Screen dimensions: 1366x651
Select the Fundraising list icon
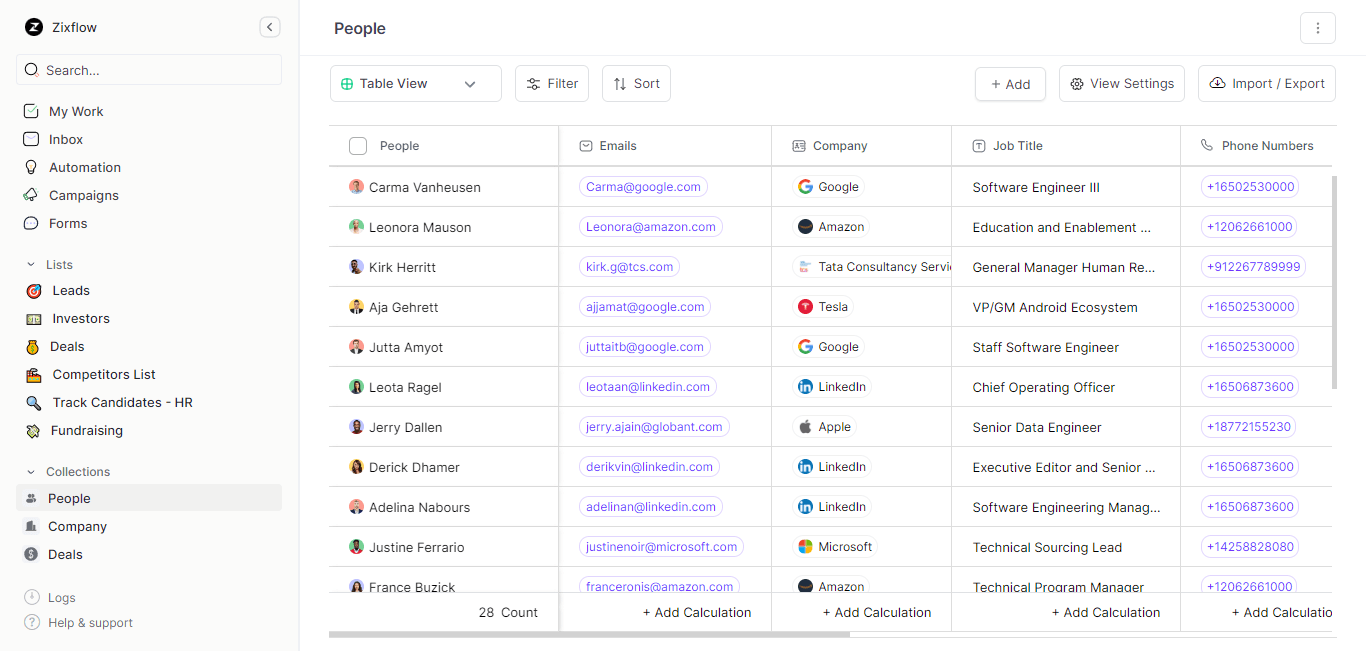click(x=32, y=430)
